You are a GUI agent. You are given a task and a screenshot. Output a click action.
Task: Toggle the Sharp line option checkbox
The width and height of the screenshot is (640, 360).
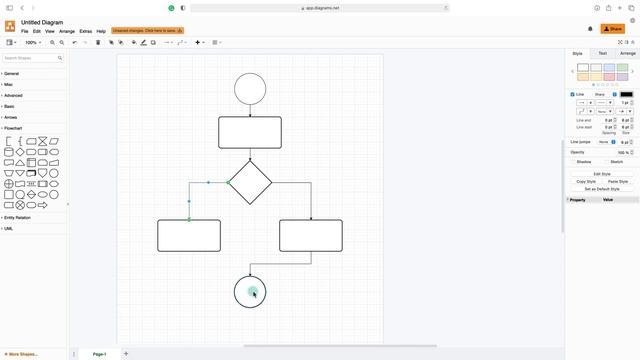click(614, 94)
